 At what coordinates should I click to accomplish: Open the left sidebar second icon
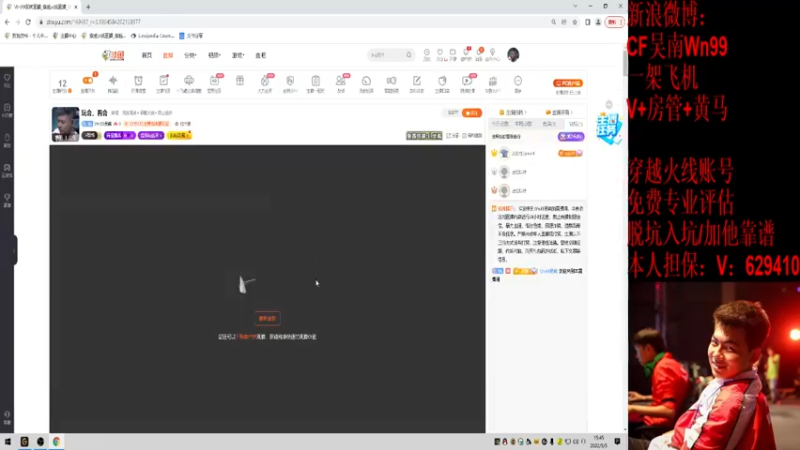coord(7,110)
